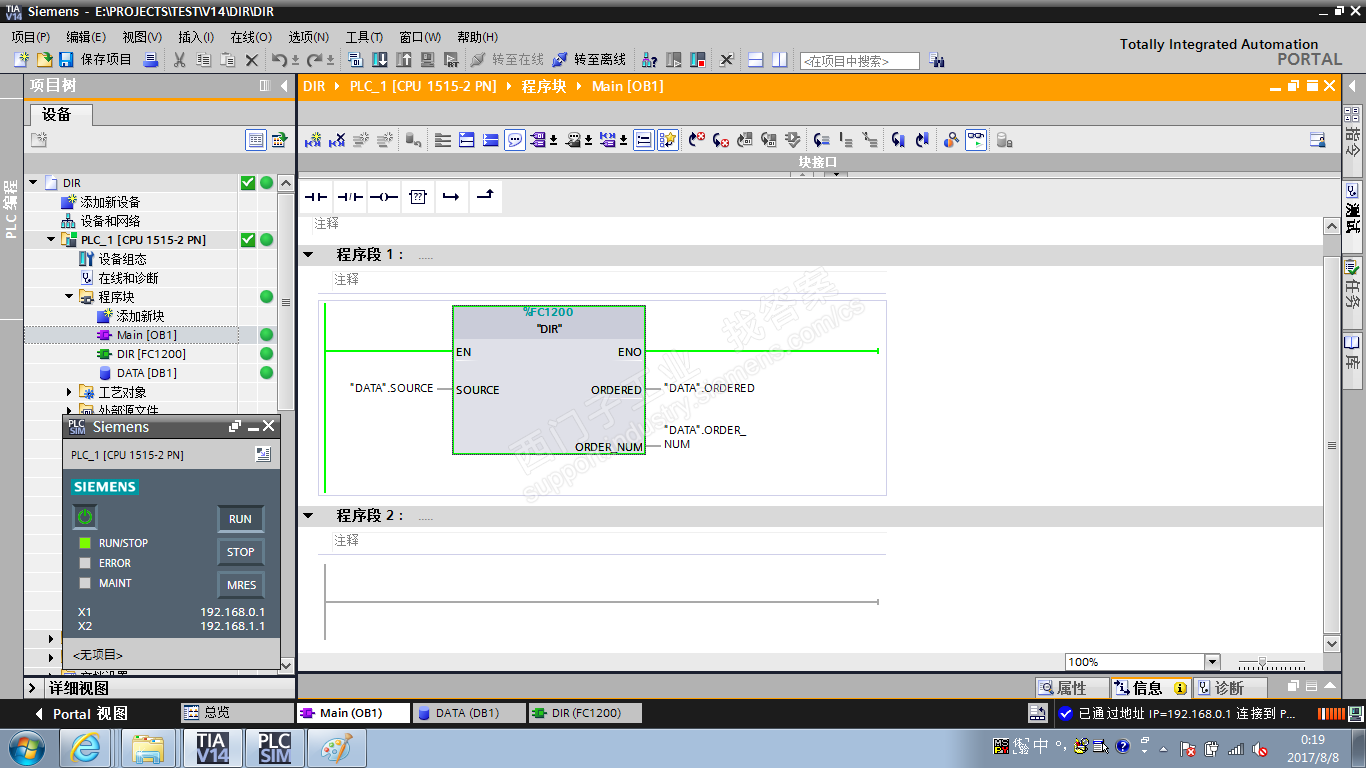This screenshot has width=1366, height=768.
Task: Split editor area vertically
Action: (x=780, y=60)
